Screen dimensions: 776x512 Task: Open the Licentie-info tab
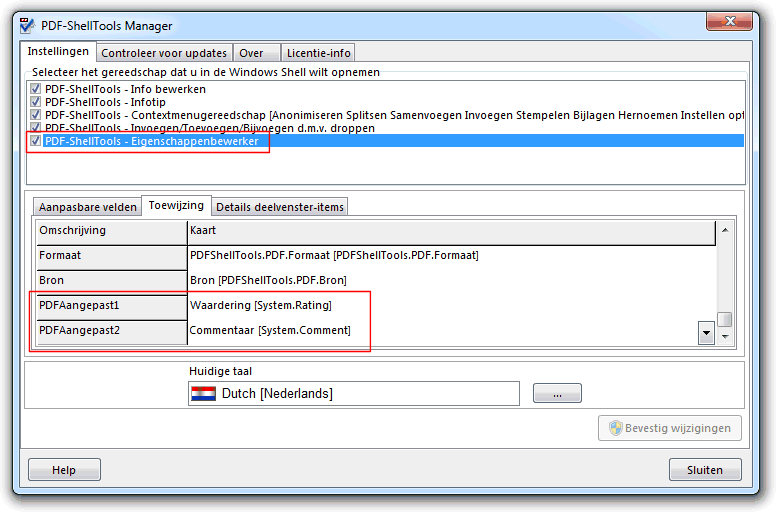[318, 53]
